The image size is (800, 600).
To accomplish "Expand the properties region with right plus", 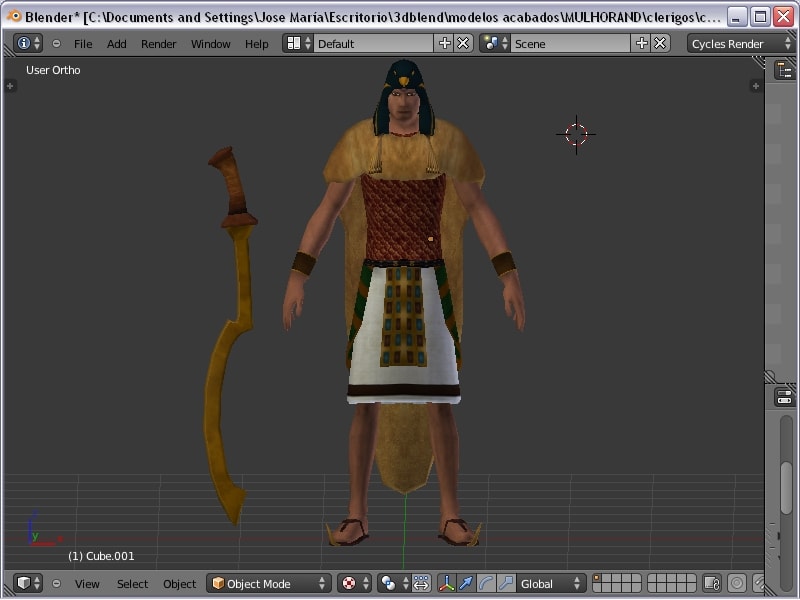I will tap(756, 86).
